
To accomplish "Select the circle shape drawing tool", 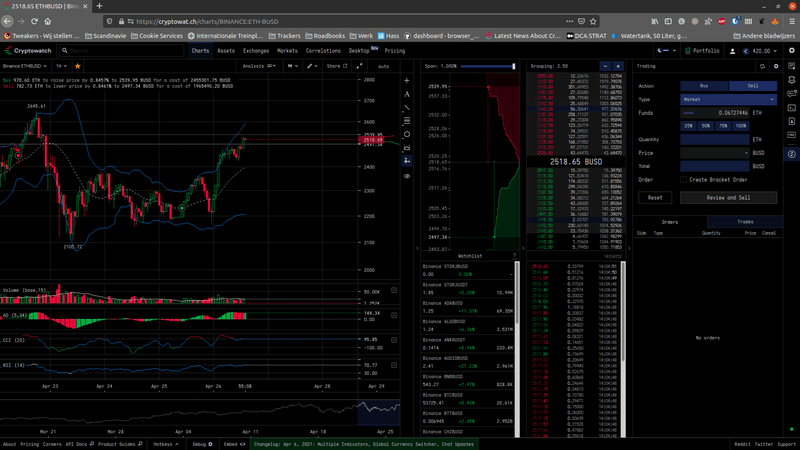I will point(407,134).
